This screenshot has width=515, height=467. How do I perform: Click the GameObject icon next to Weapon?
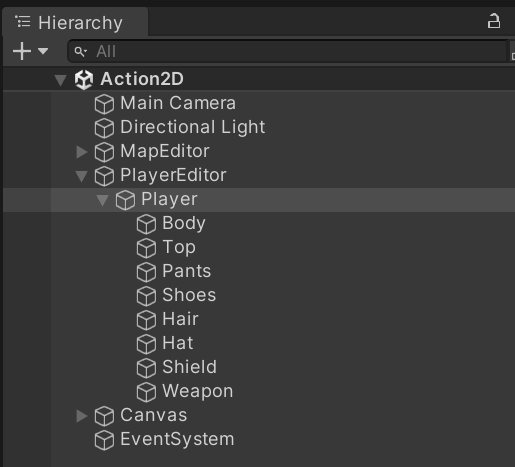coord(146,392)
